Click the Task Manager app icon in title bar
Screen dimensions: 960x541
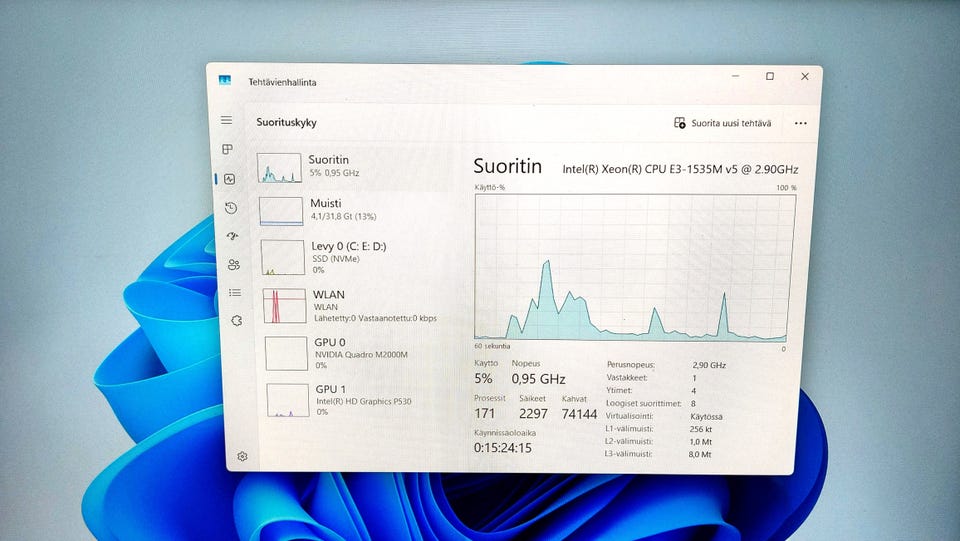225,80
